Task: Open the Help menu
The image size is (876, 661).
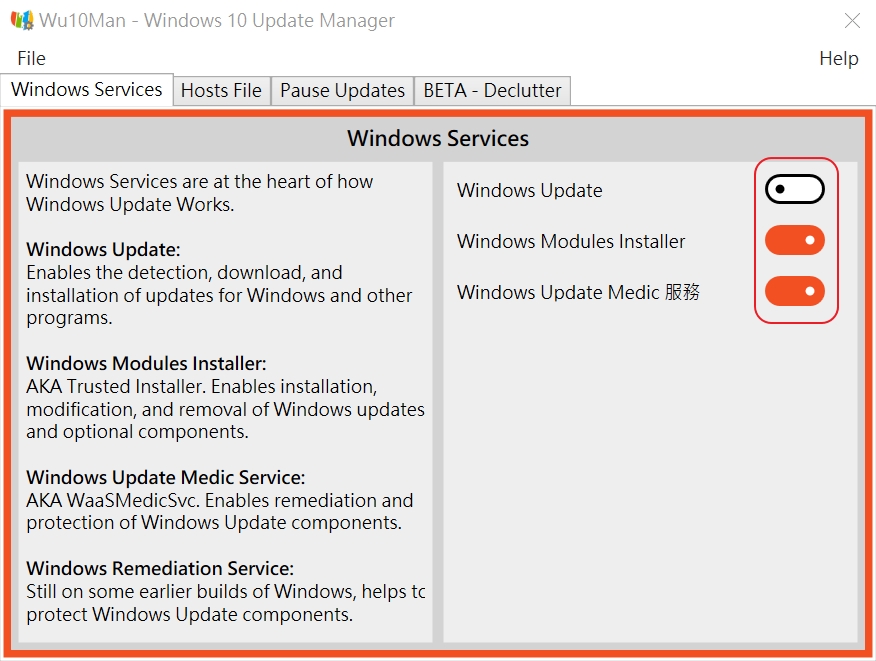Action: point(838,58)
